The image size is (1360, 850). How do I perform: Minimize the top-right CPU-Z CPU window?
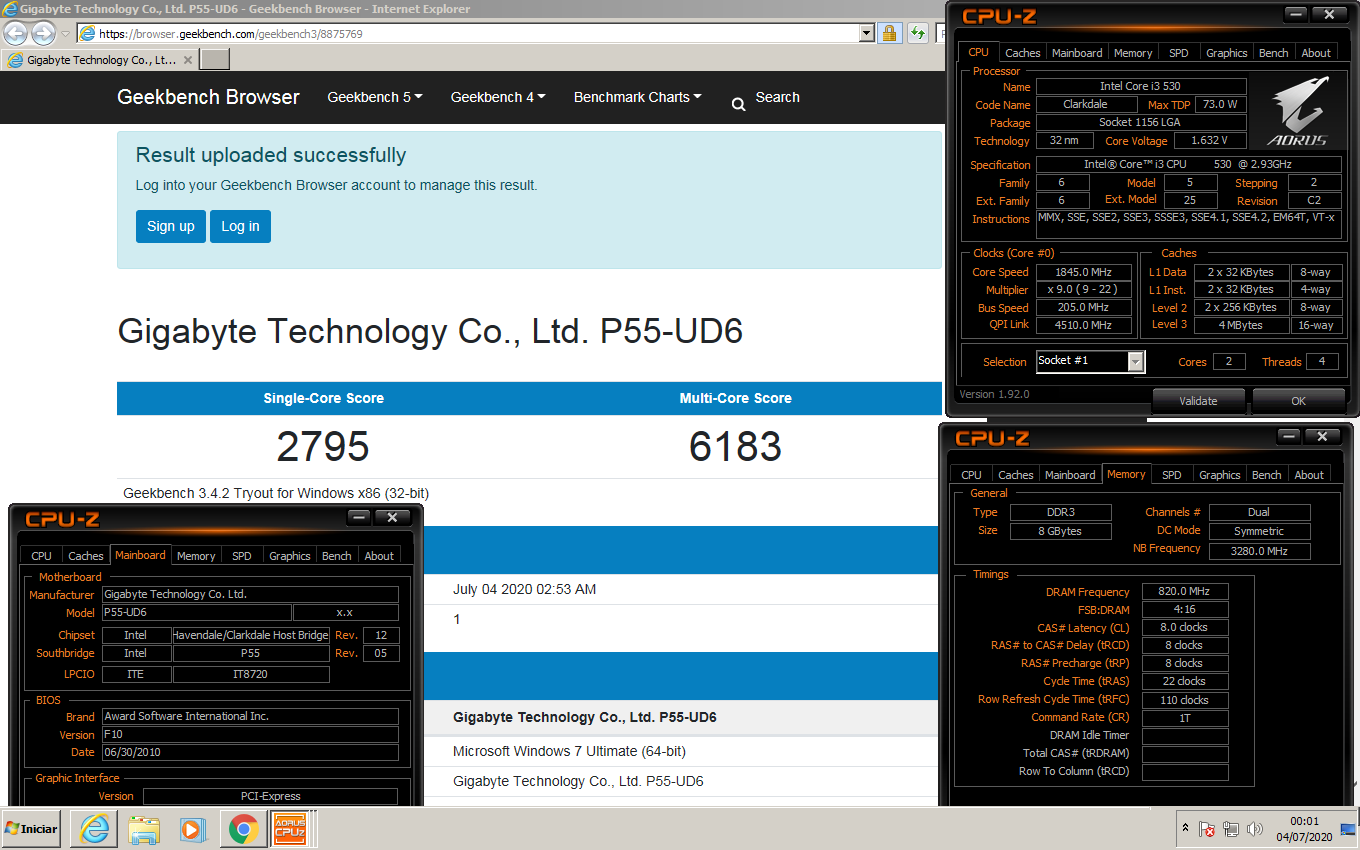point(1296,14)
